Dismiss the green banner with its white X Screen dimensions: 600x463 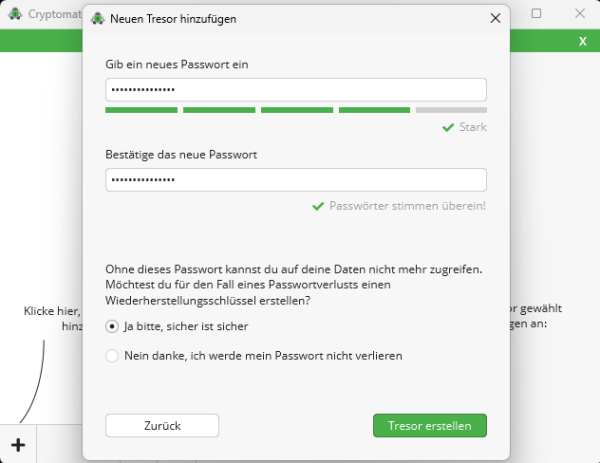(x=582, y=41)
